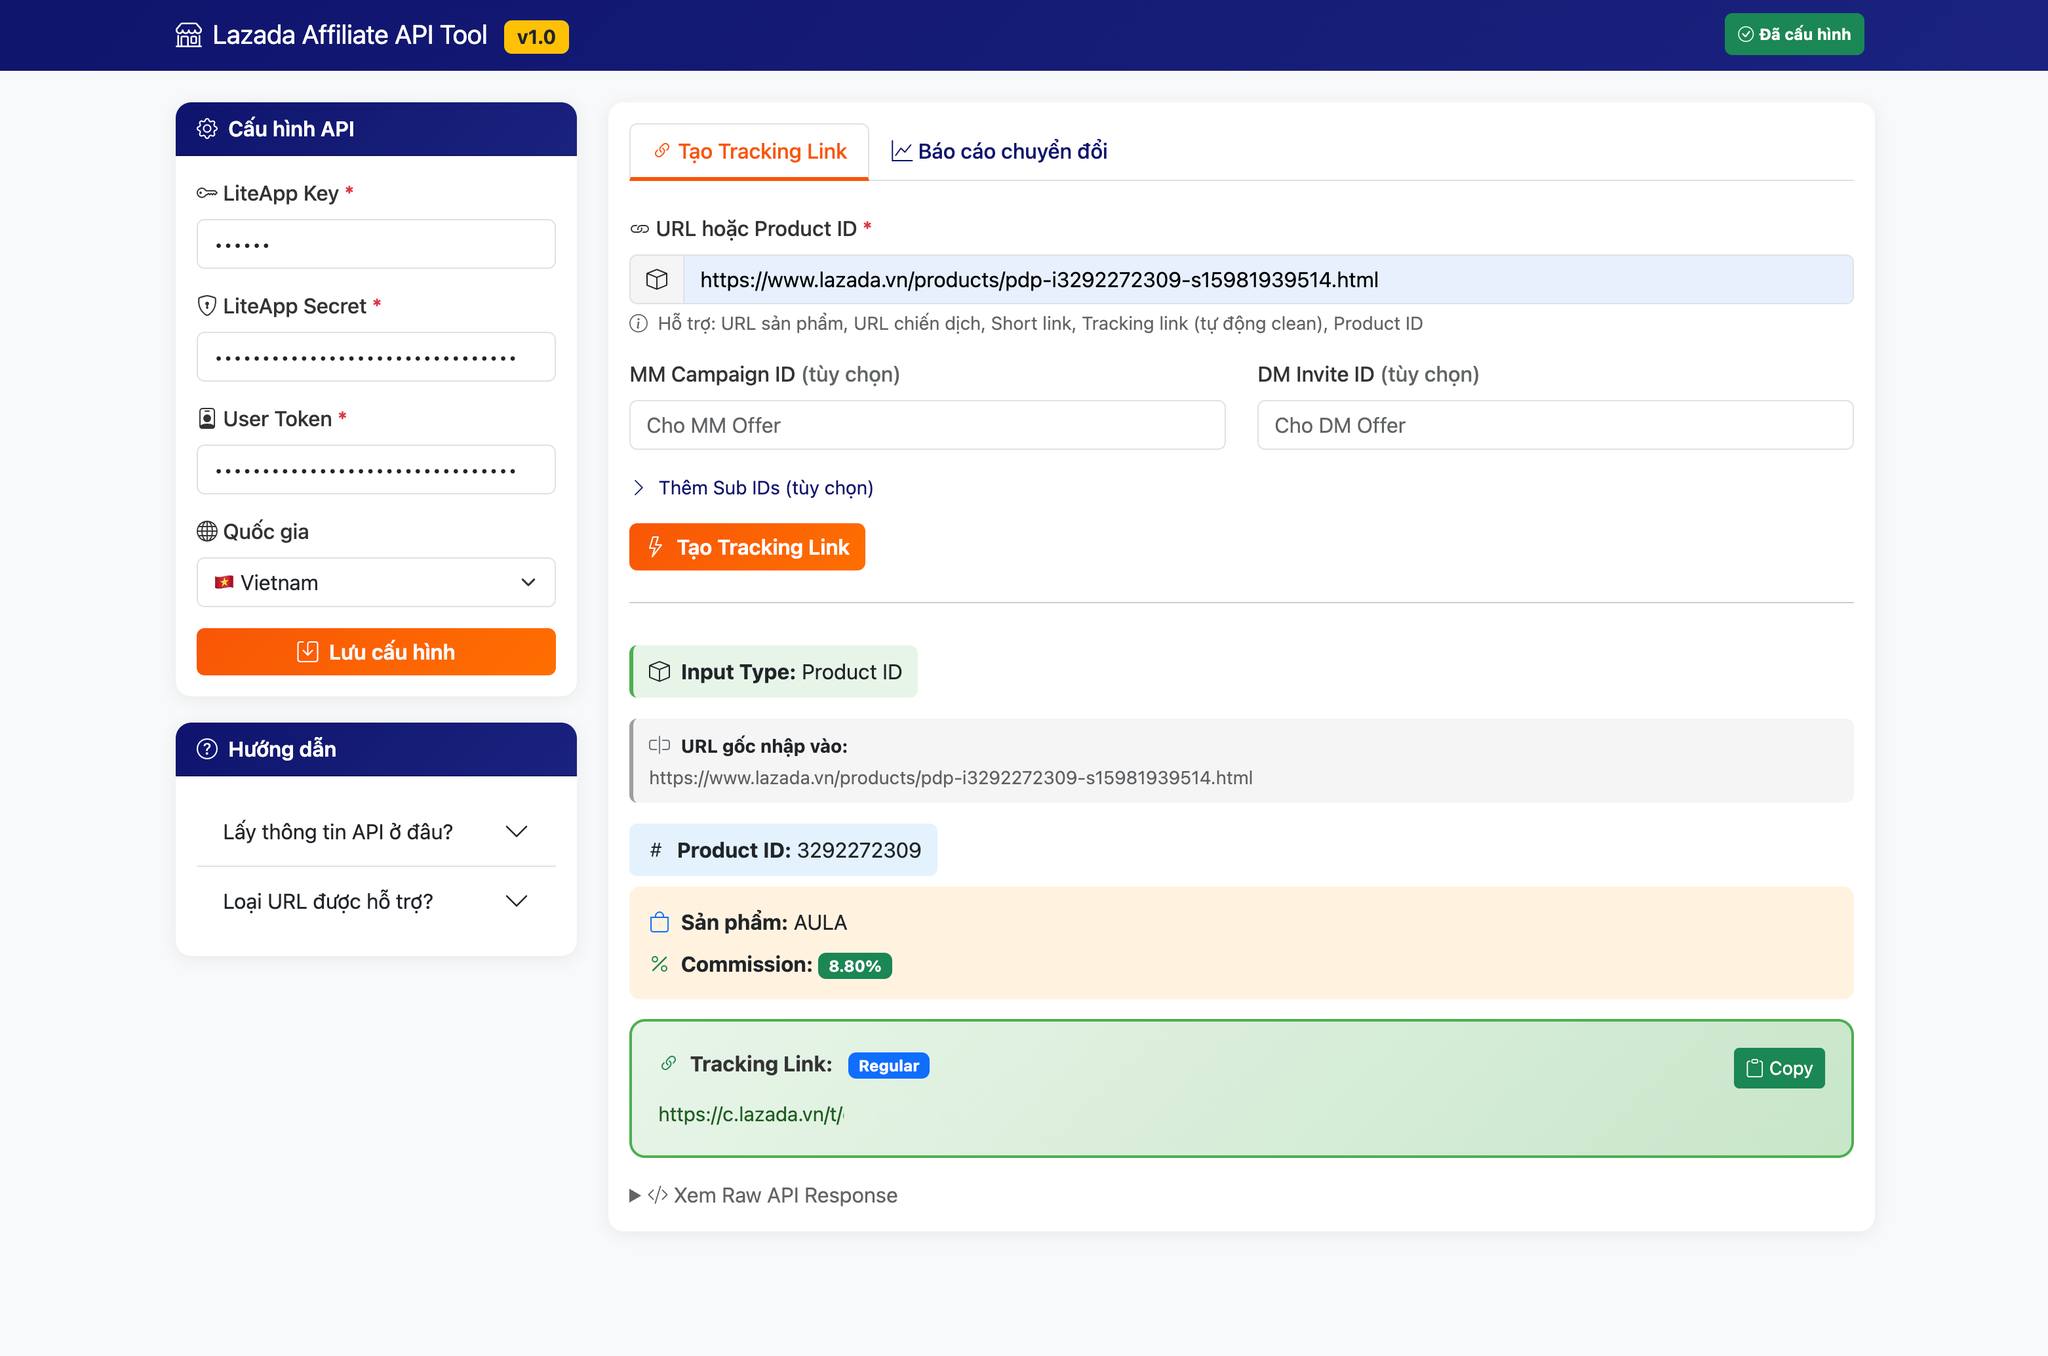
Task: Click the Lưu cấu hình save button
Action: tap(376, 652)
